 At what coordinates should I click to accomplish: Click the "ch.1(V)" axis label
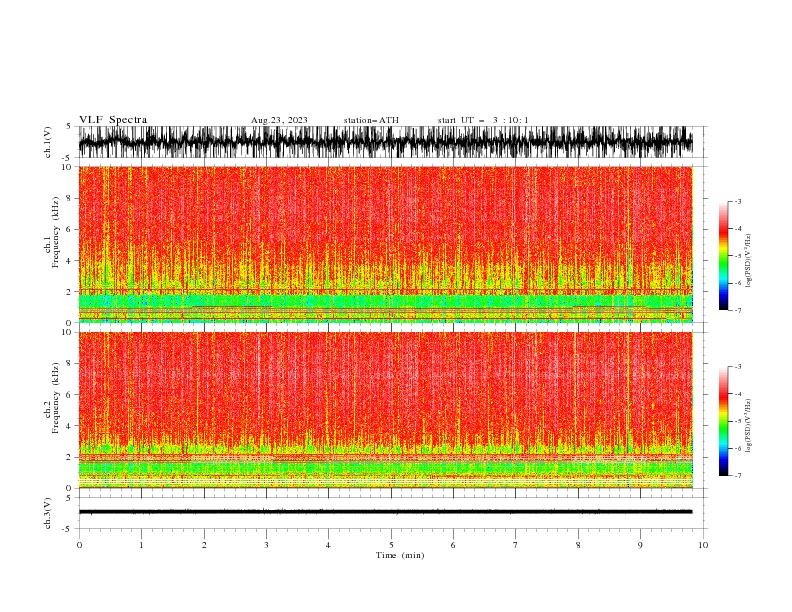click(x=48, y=142)
